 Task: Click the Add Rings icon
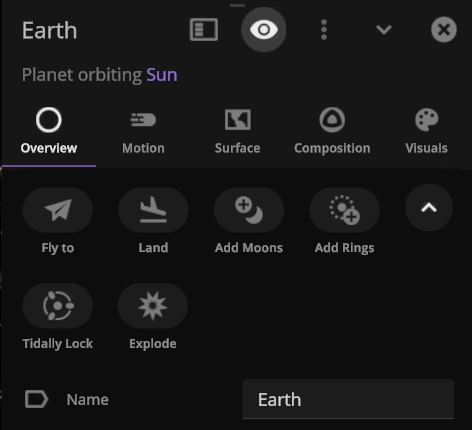coord(344,210)
